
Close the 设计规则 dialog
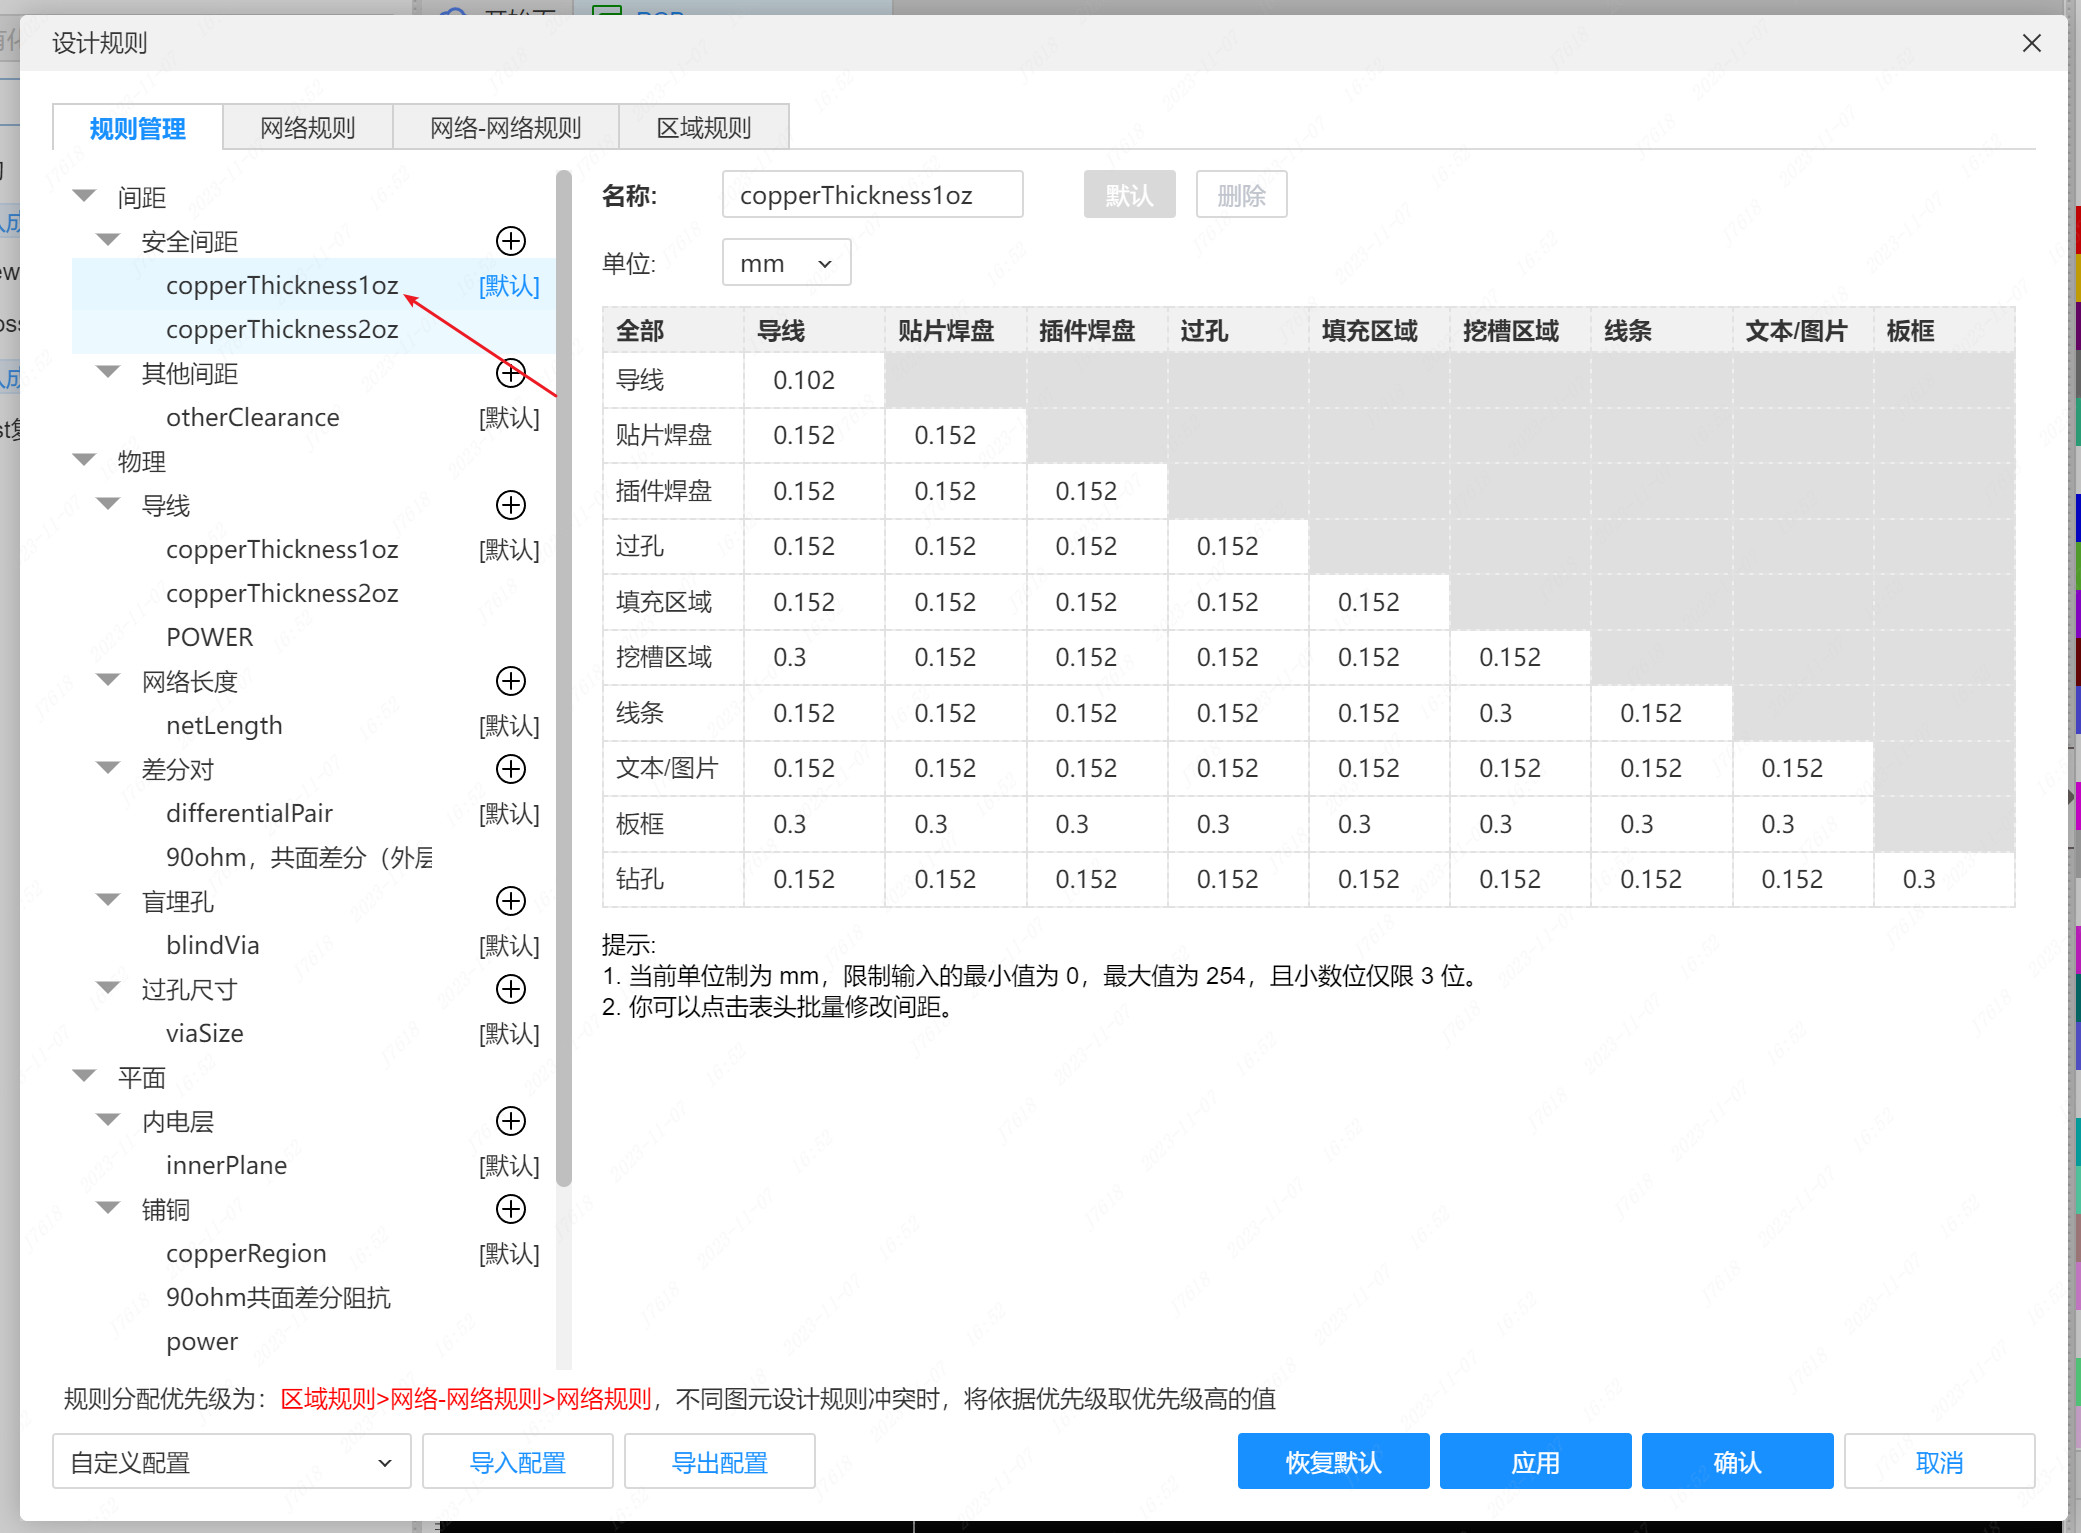pyautogui.click(x=2031, y=43)
